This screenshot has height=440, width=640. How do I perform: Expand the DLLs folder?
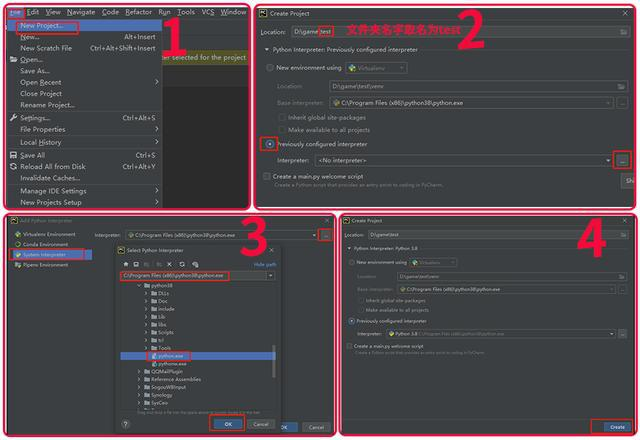pos(146,293)
